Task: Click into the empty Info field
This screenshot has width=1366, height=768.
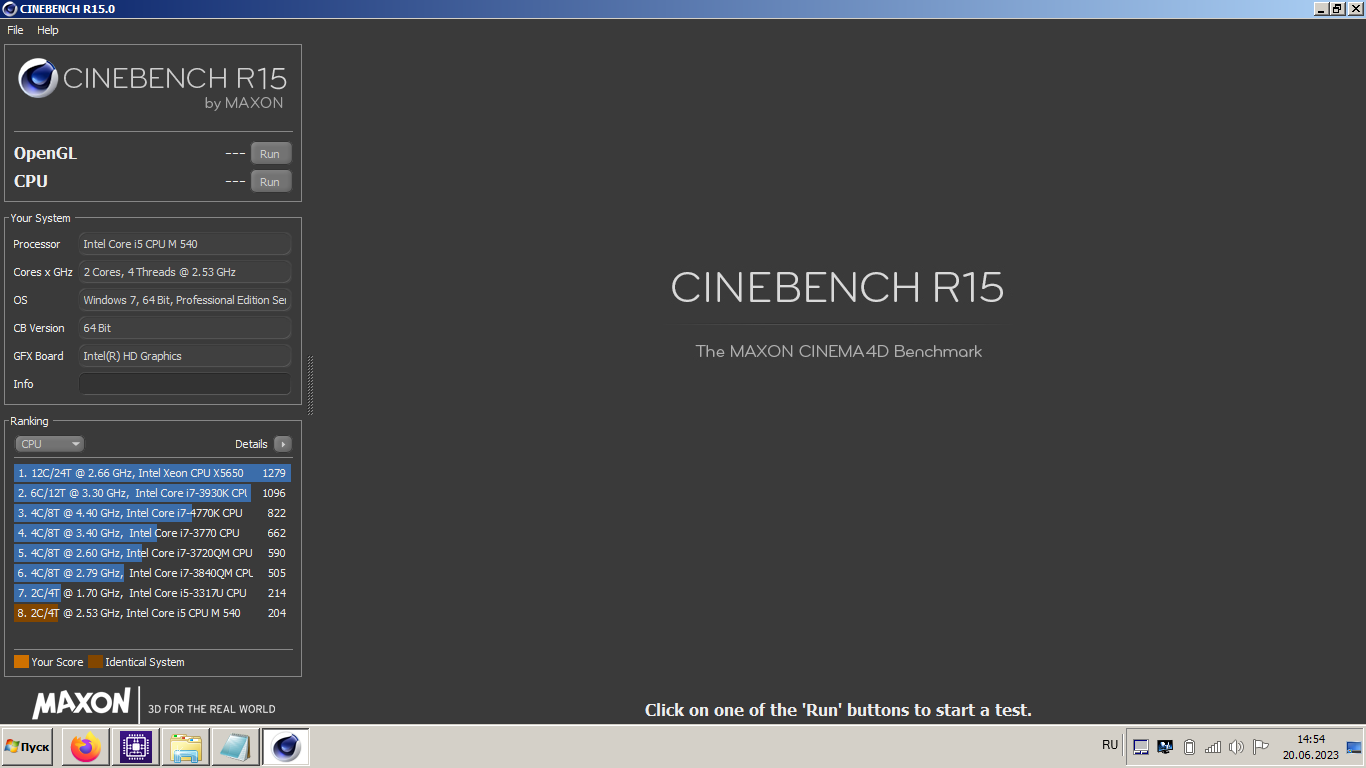Action: click(x=185, y=384)
